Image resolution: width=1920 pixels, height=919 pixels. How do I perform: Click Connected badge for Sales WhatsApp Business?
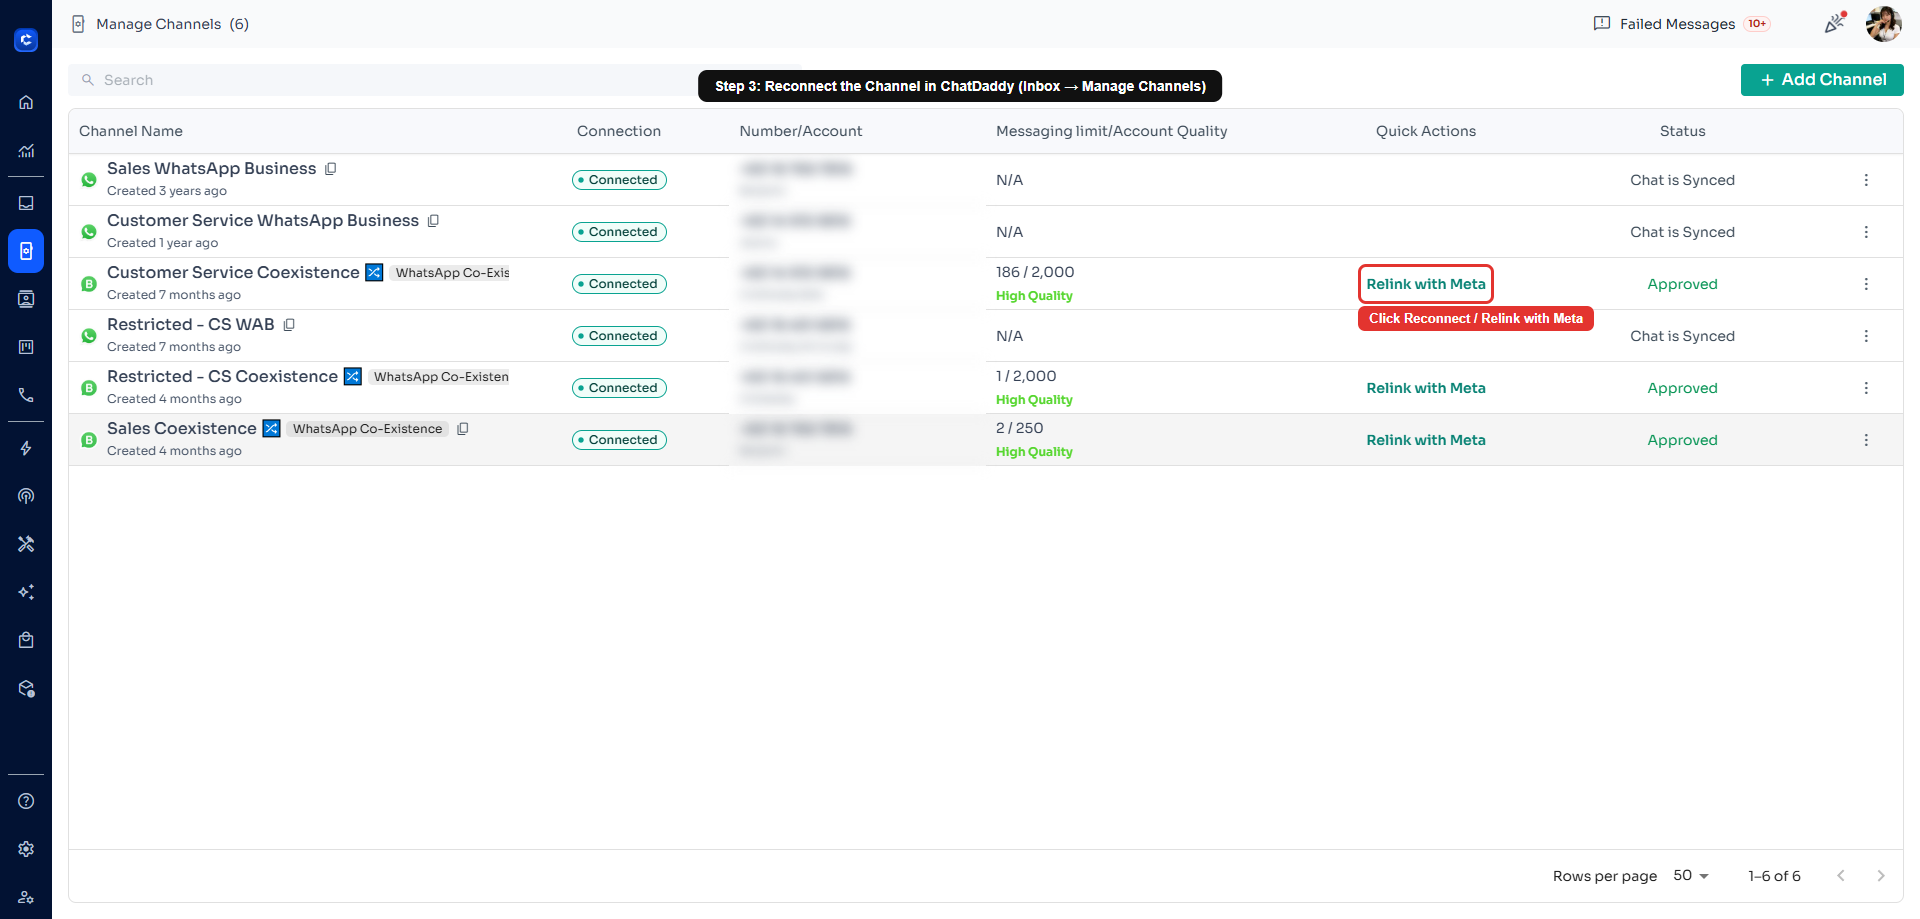click(x=619, y=180)
